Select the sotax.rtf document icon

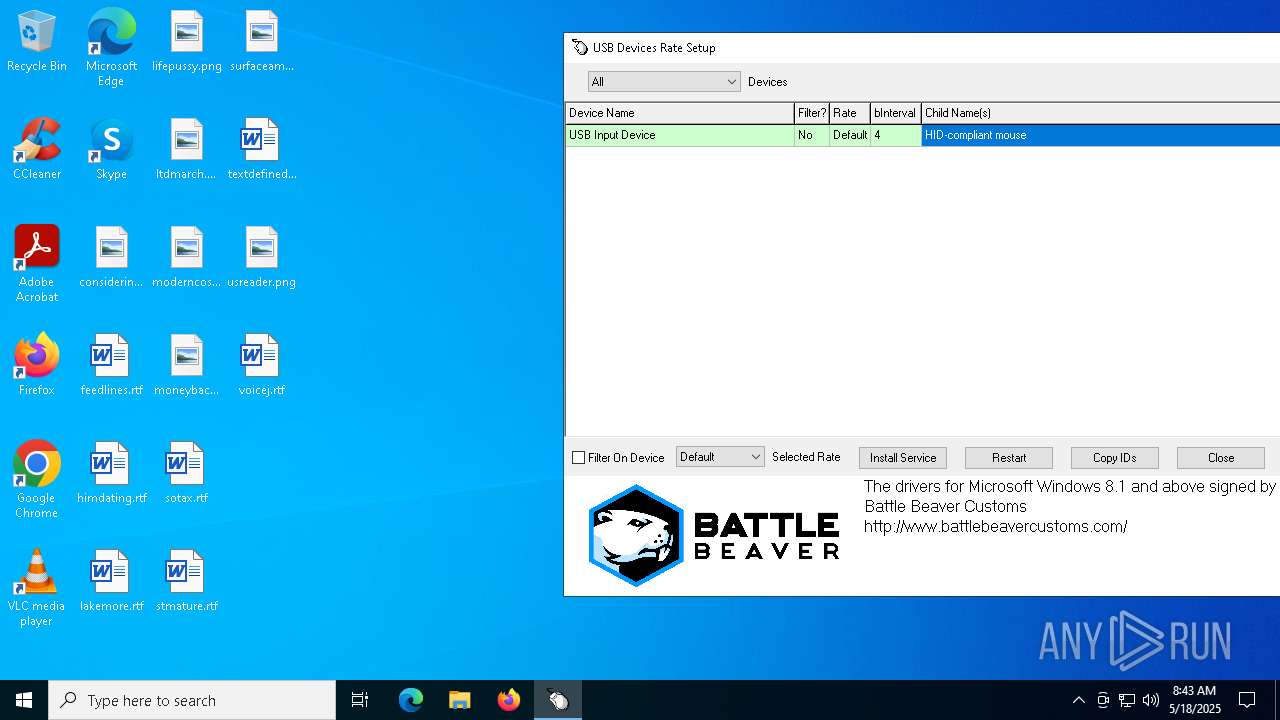point(186,474)
